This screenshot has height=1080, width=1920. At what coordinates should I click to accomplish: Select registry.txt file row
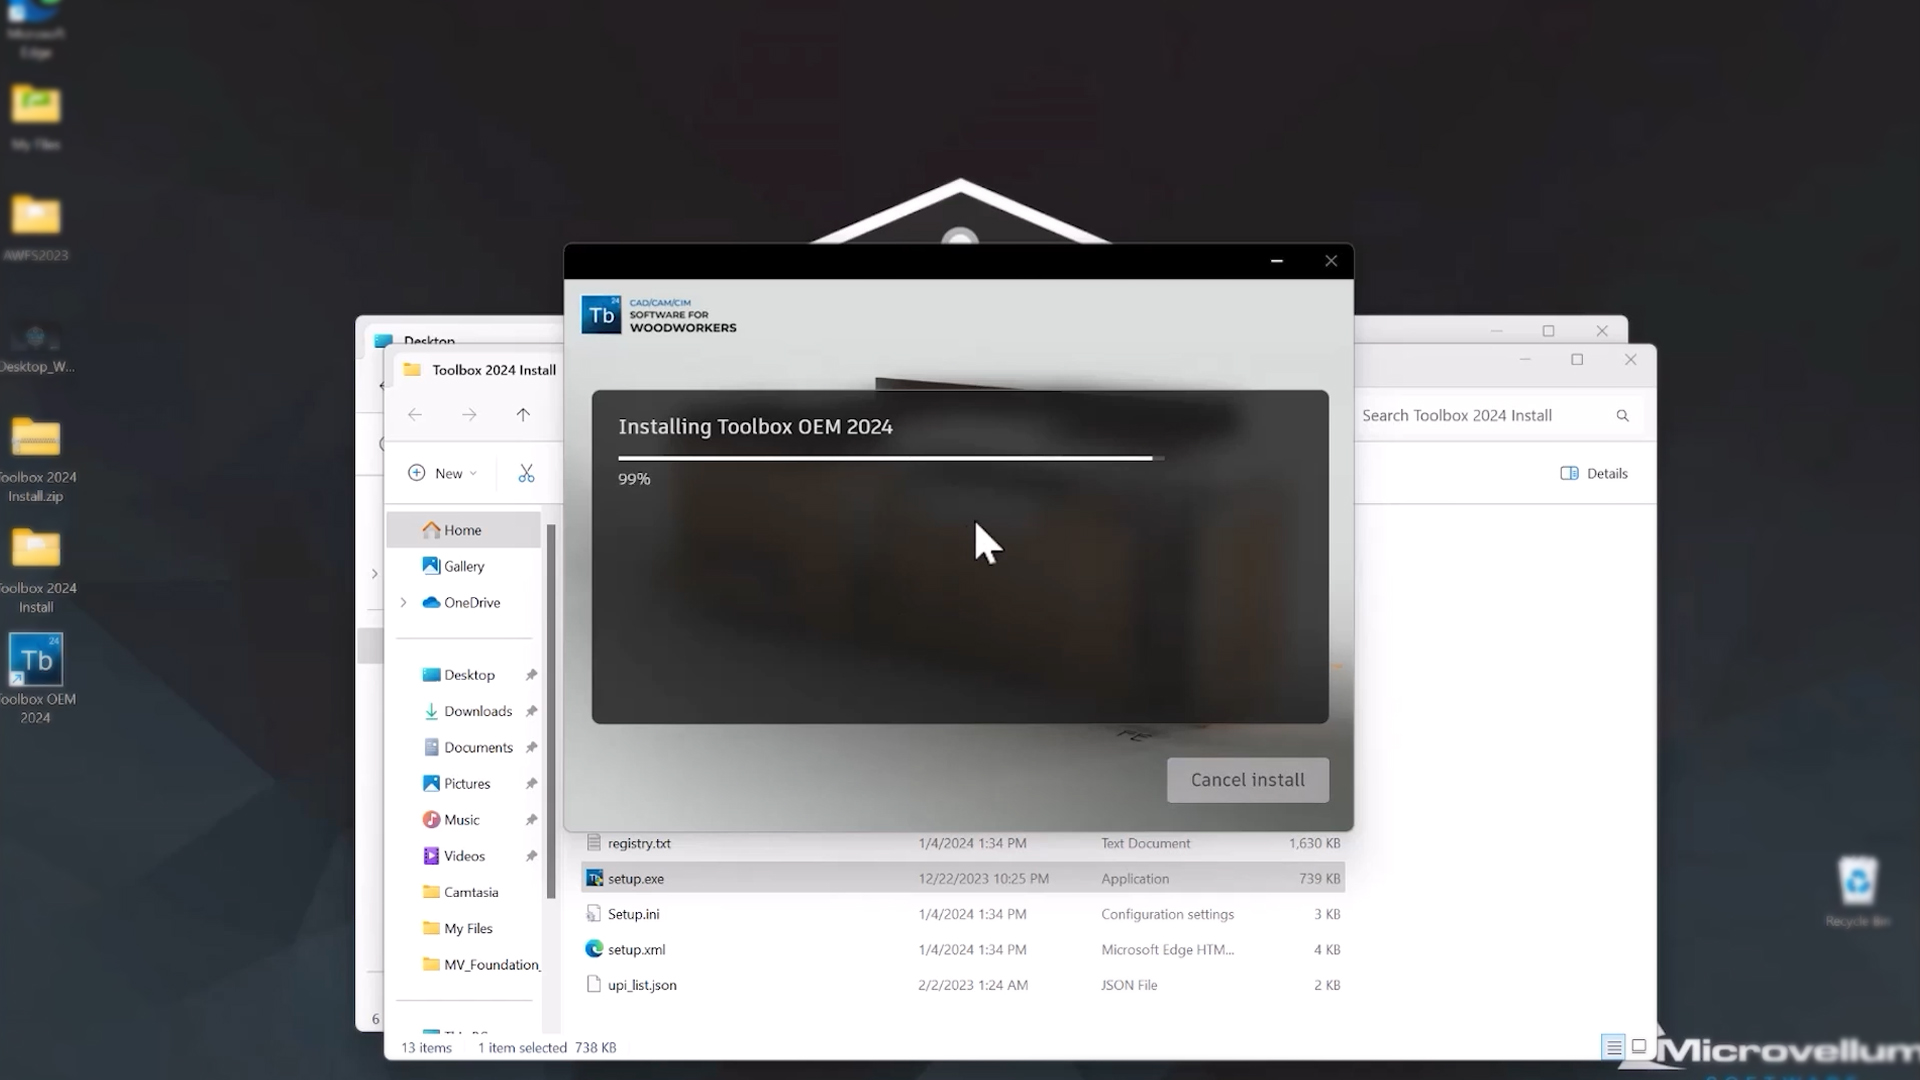tap(963, 843)
